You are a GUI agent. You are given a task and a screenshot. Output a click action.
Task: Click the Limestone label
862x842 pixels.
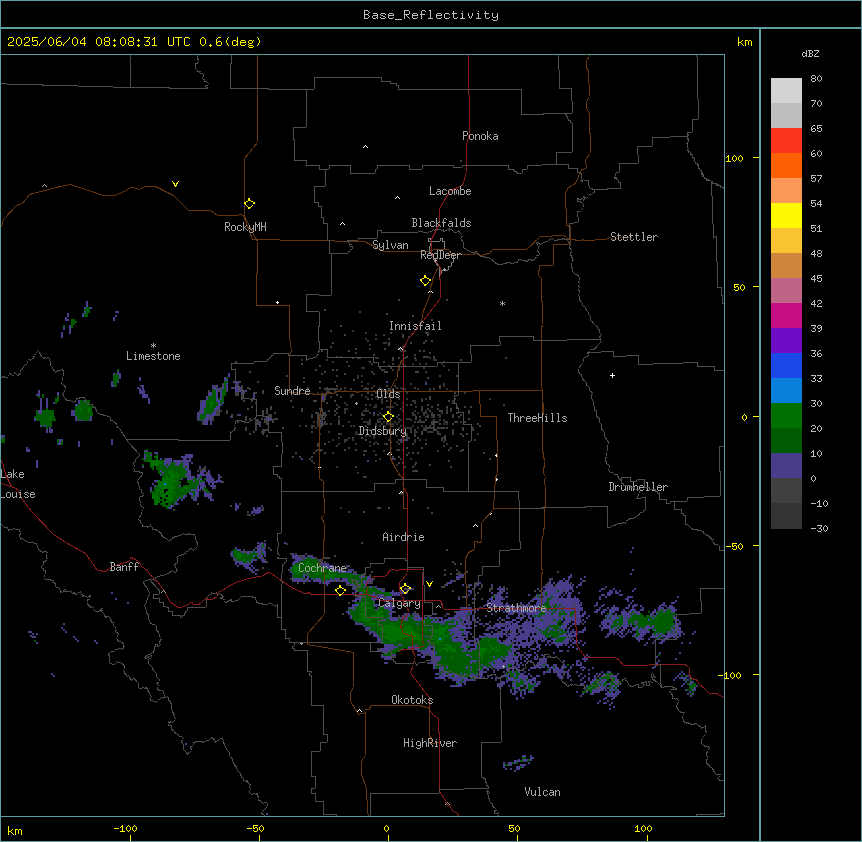(153, 356)
